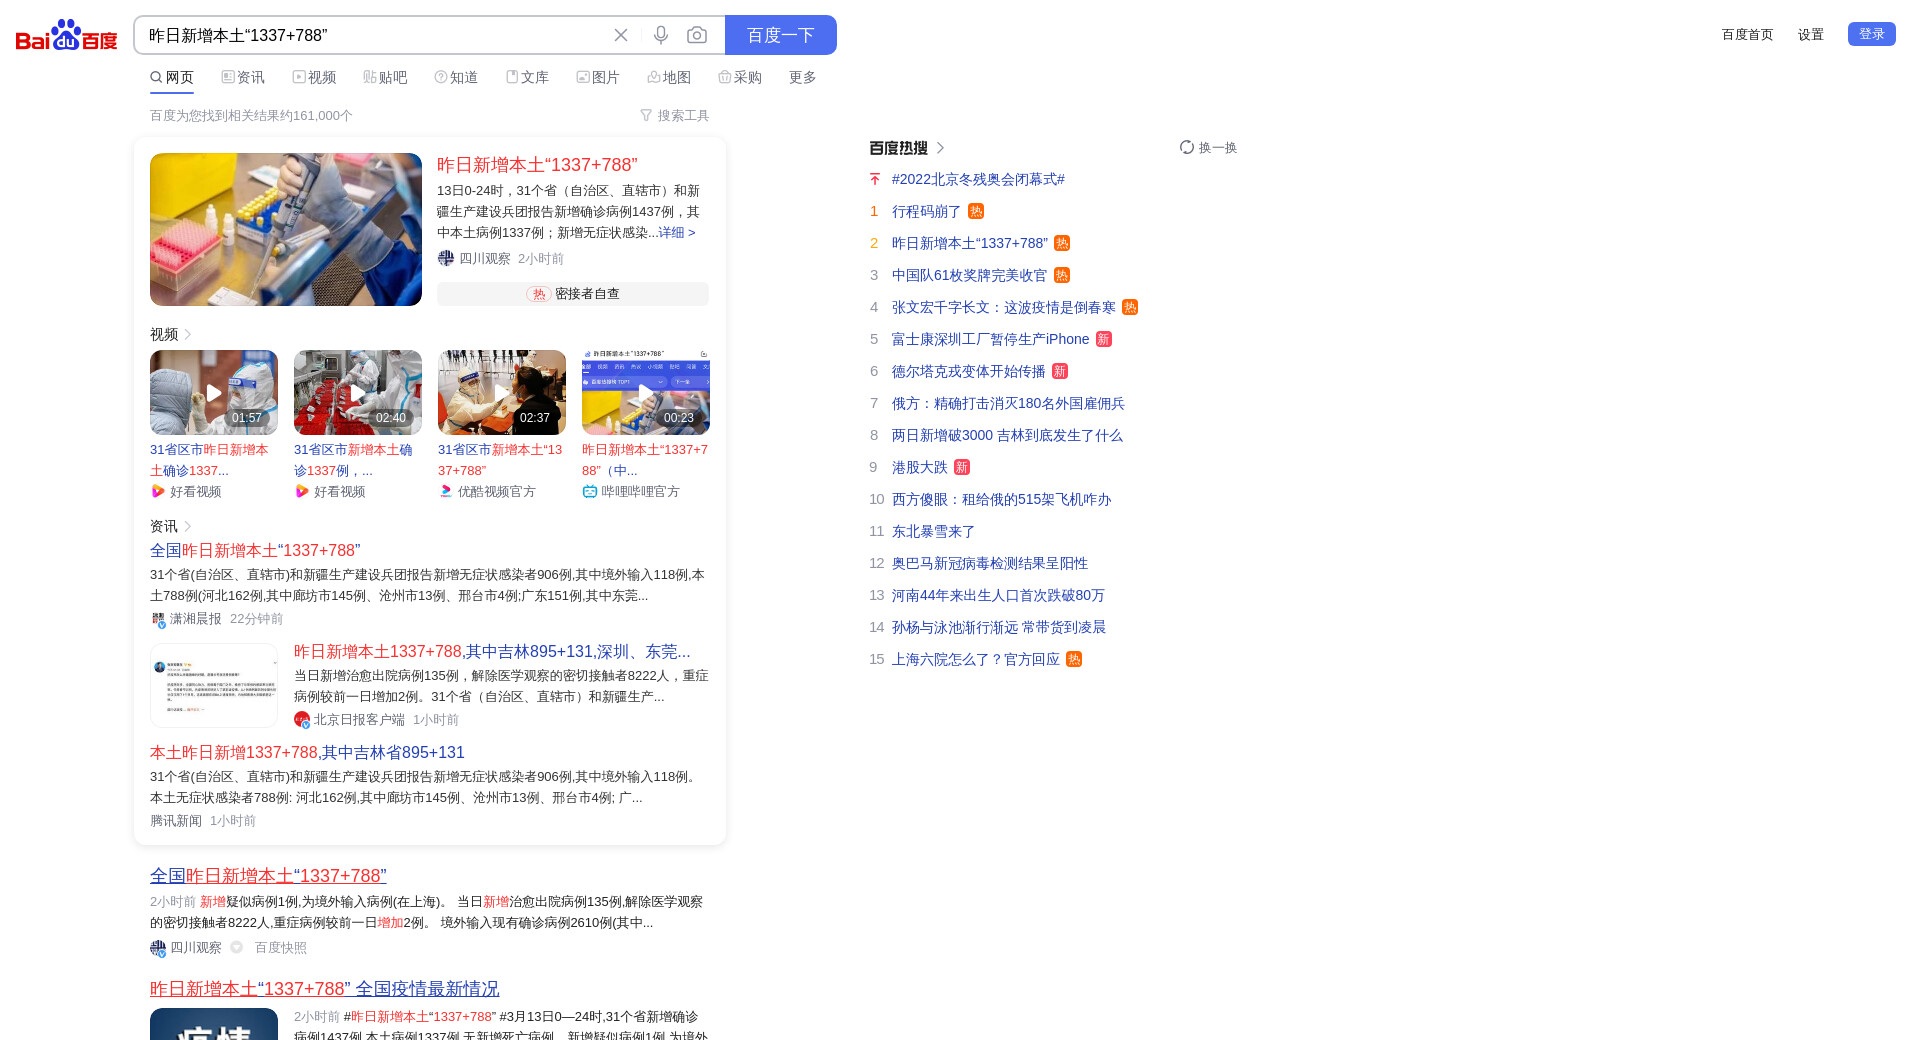Click the 登录 login button
This screenshot has width=1920, height=1040.
pos(1871,34)
